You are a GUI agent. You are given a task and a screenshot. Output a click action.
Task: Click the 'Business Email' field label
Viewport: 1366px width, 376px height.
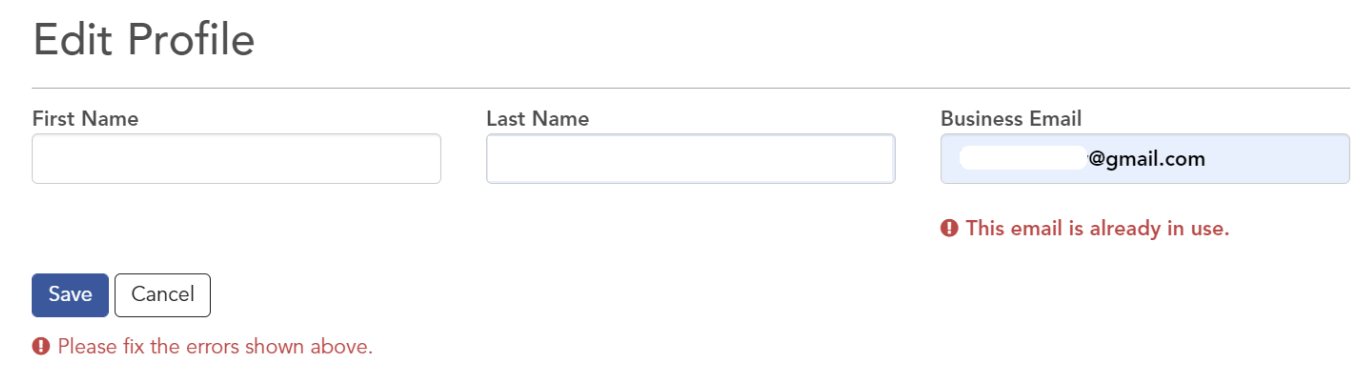click(x=1011, y=119)
